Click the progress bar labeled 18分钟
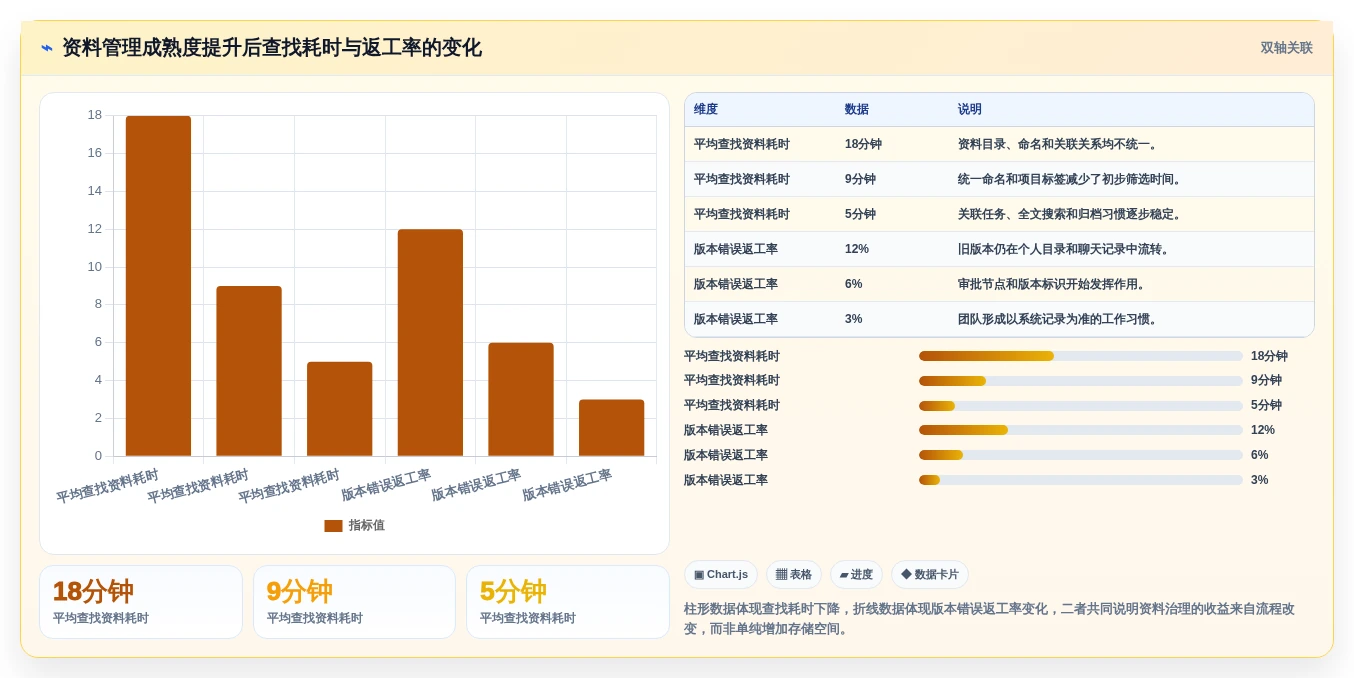Screen dimensions: 1354x678 1081,356
